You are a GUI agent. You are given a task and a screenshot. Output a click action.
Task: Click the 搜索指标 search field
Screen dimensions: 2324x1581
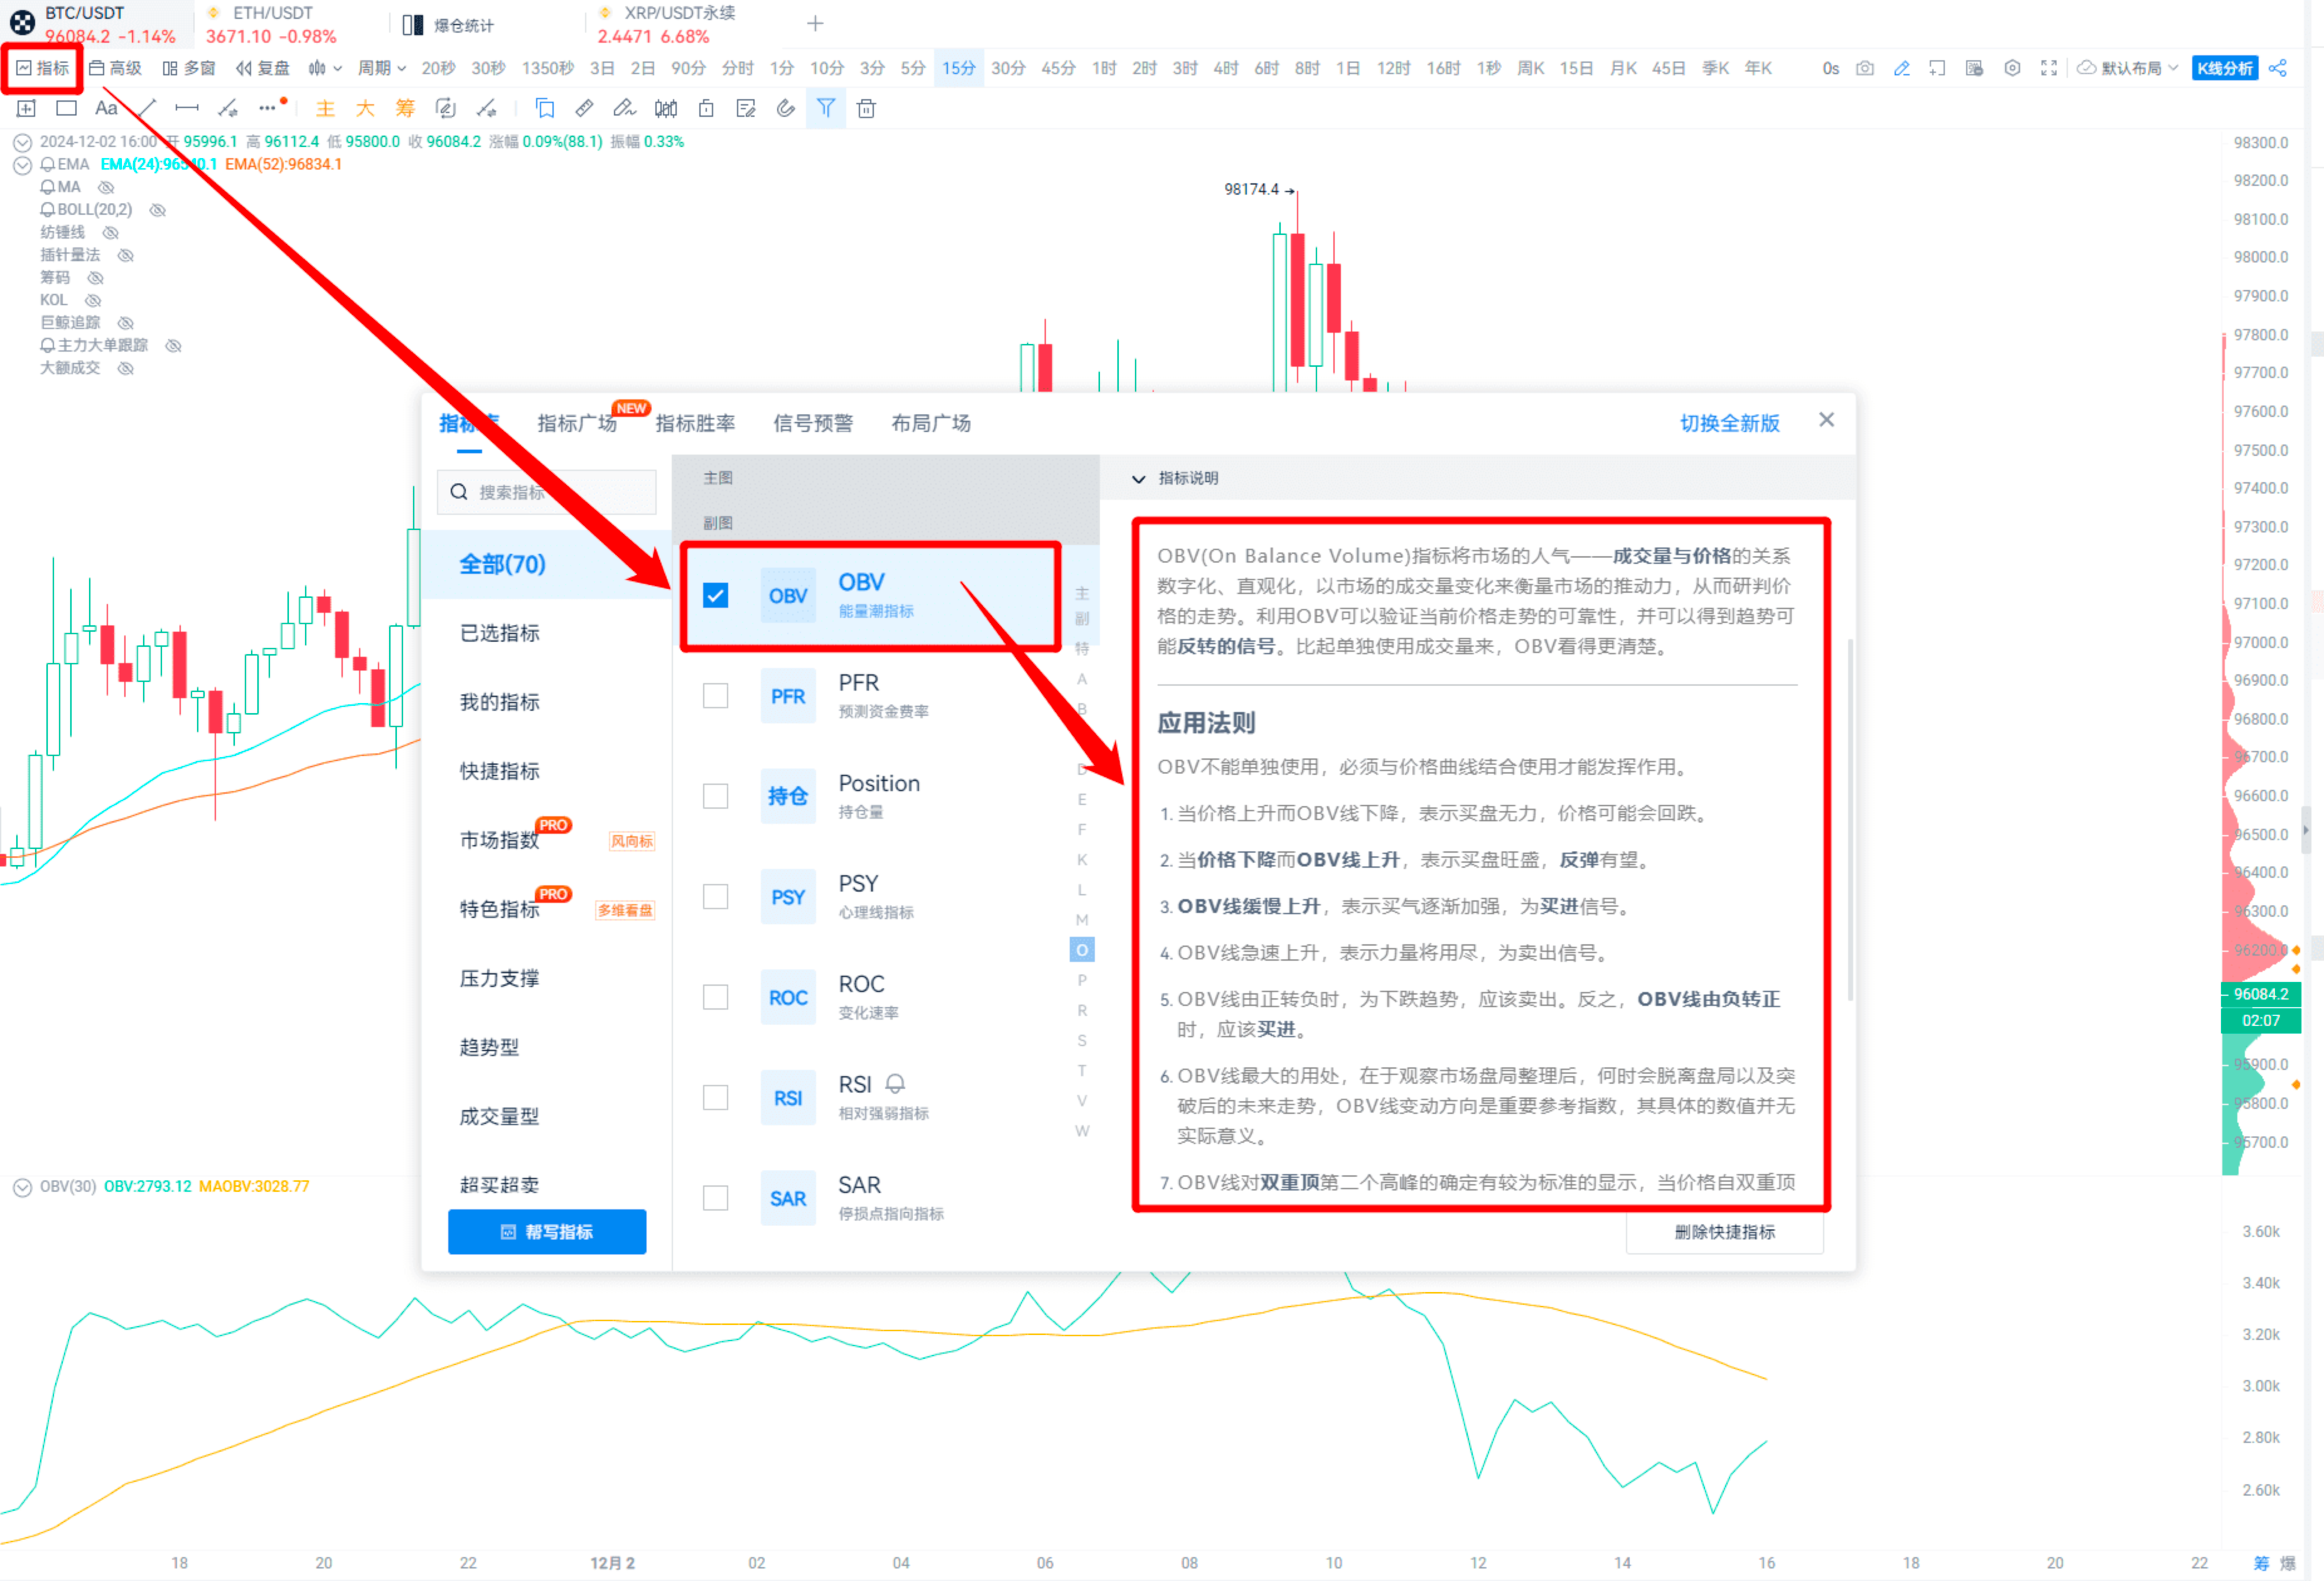coord(547,491)
